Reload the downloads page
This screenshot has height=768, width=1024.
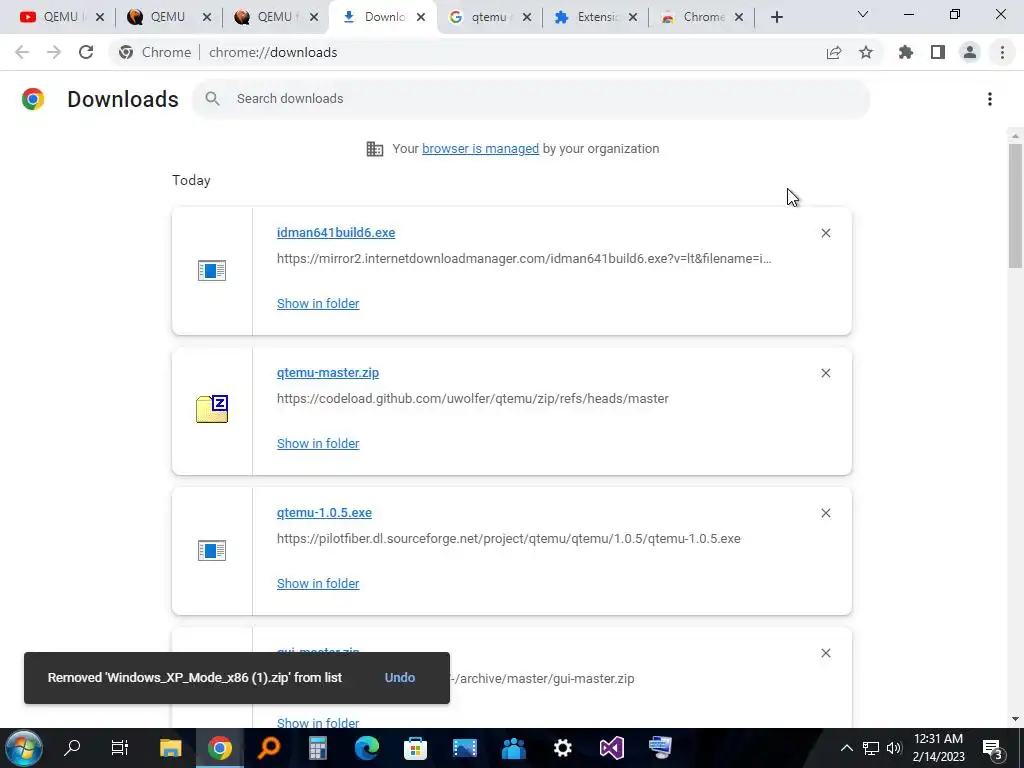click(86, 52)
